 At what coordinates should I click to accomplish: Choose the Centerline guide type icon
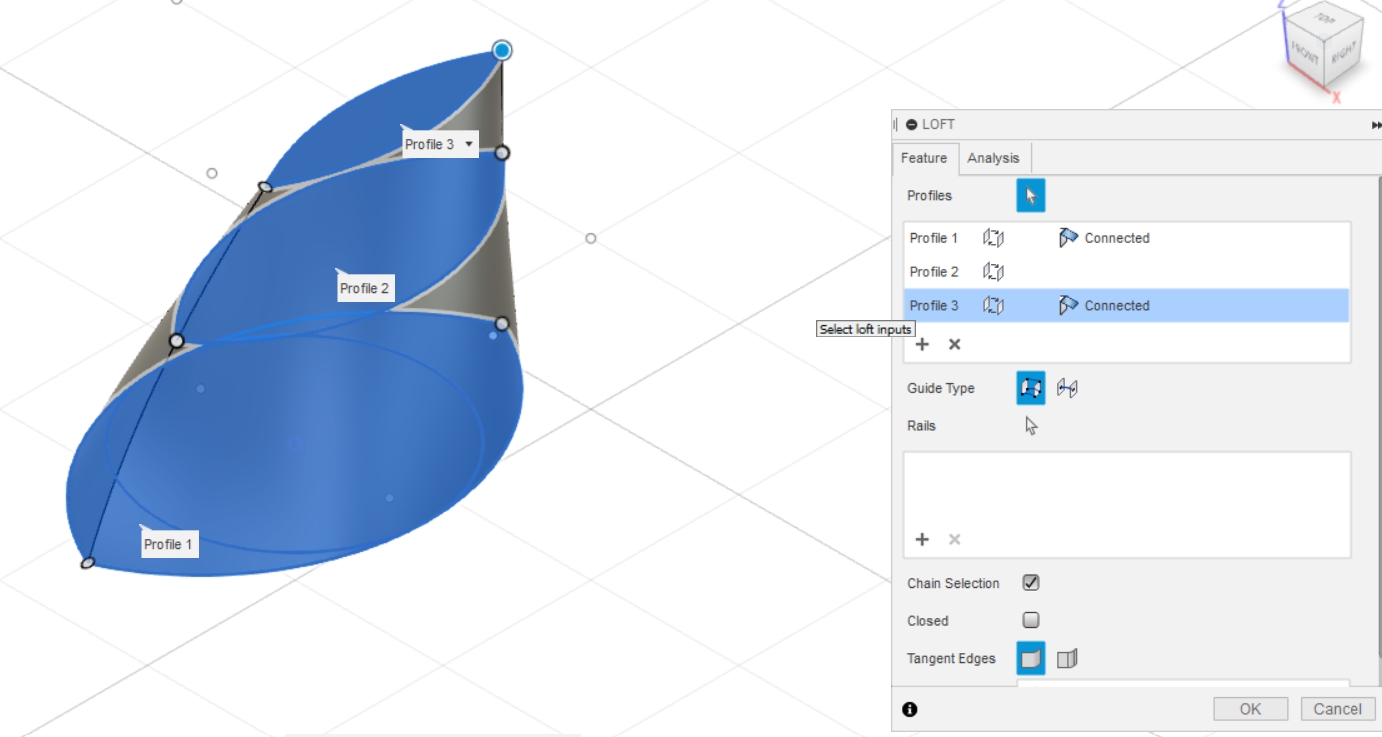[x=1067, y=388]
